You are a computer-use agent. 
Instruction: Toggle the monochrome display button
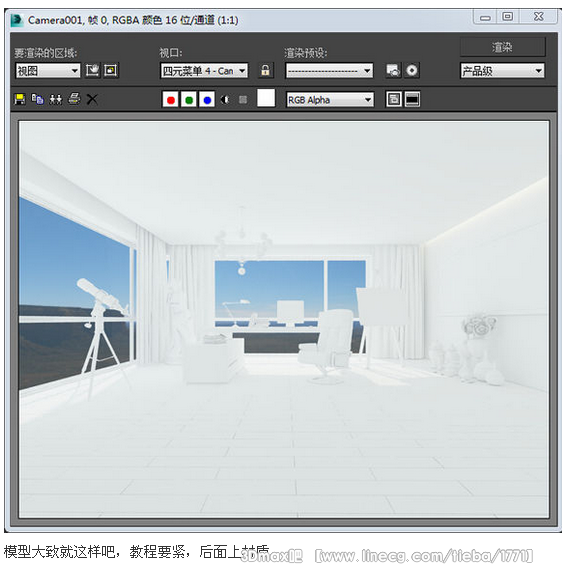[x=243, y=99]
